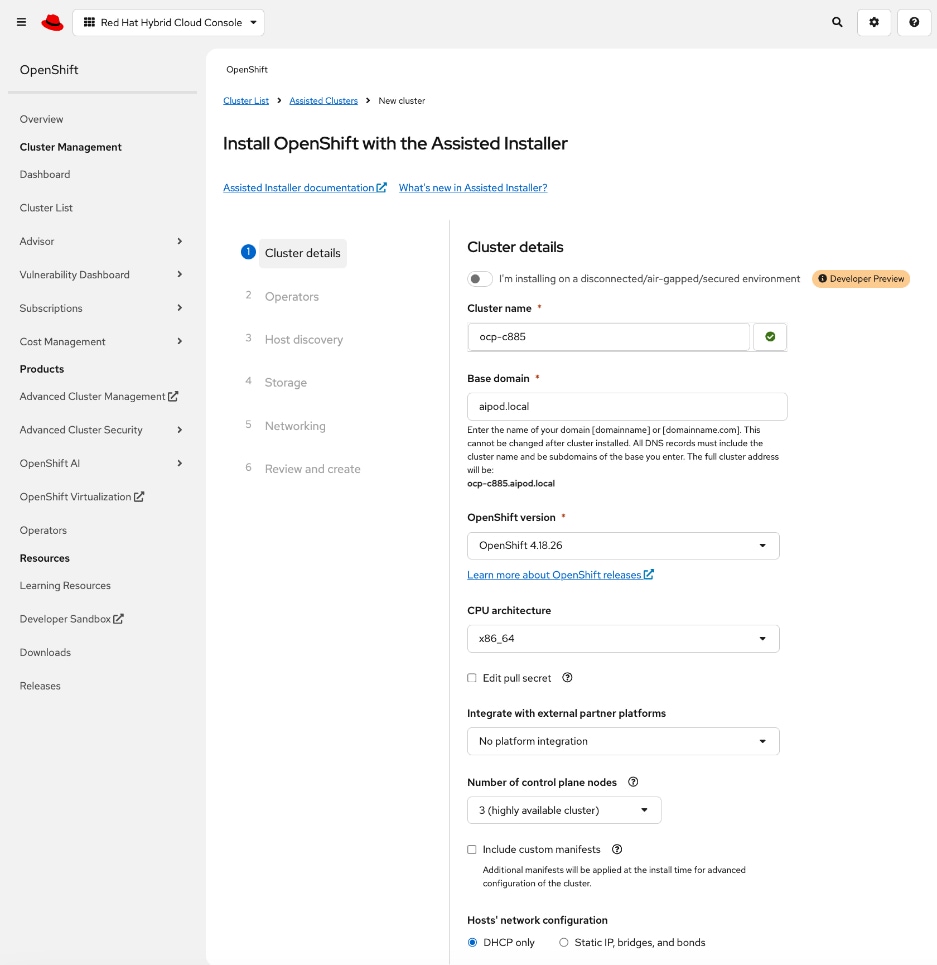The height and width of the screenshot is (965, 937).
Task: Open the OpenShift version dropdown
Action: click(x=623, y=546)
